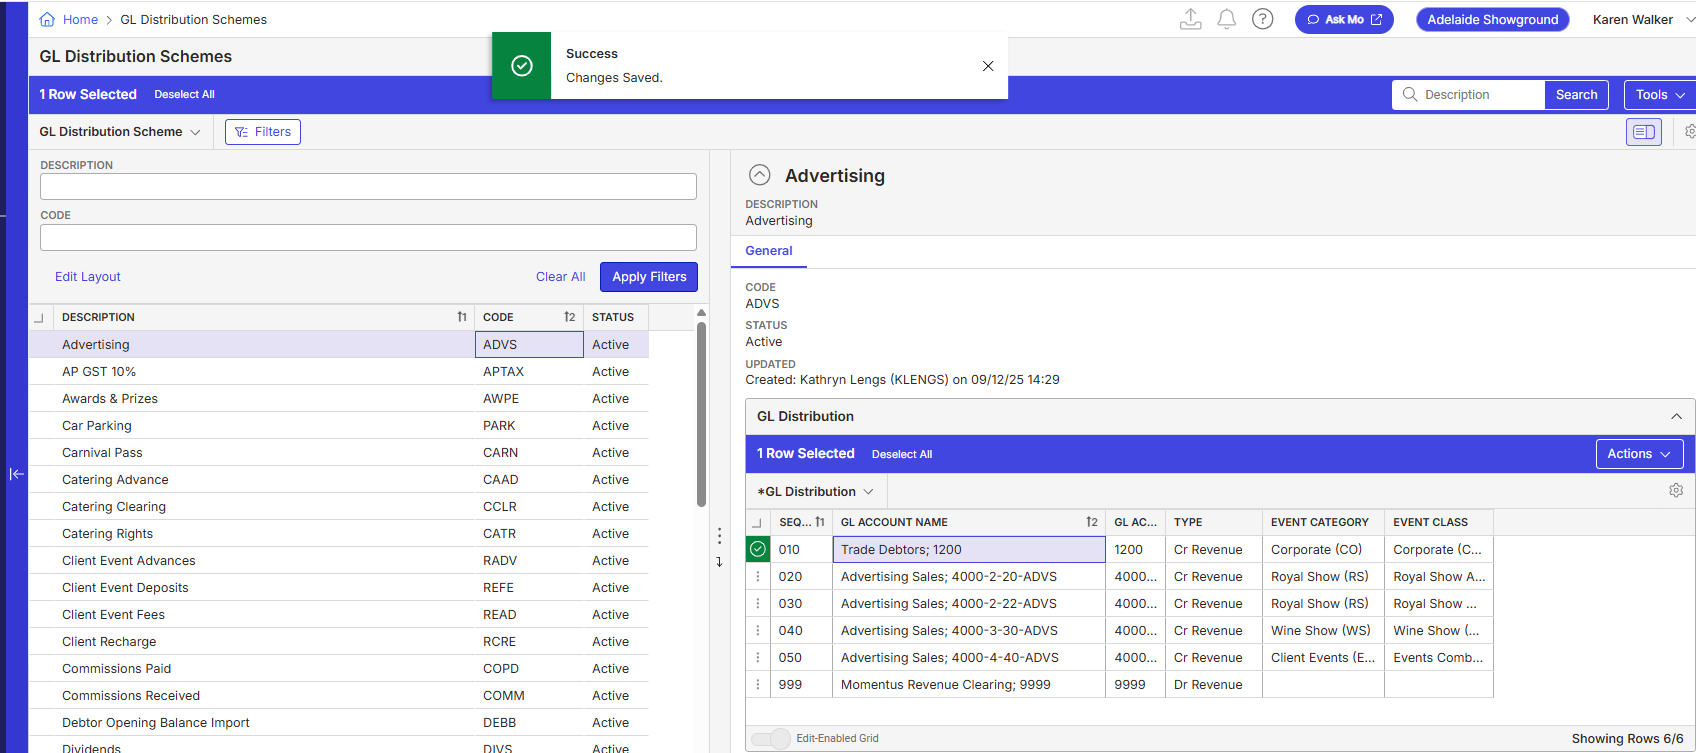The height and width of the screenshot is (753, 1696).
Task: Click the Edit Layout link
Action: tap(88, 277)
